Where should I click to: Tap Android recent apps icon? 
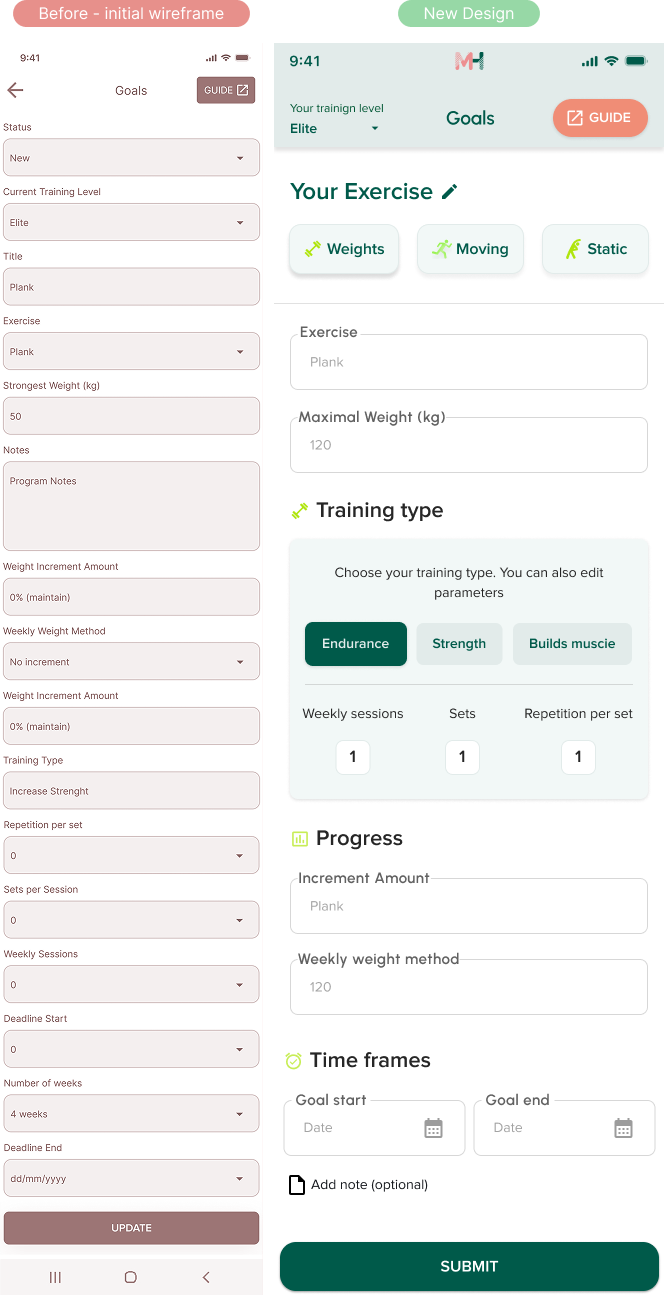(55, 1277)
